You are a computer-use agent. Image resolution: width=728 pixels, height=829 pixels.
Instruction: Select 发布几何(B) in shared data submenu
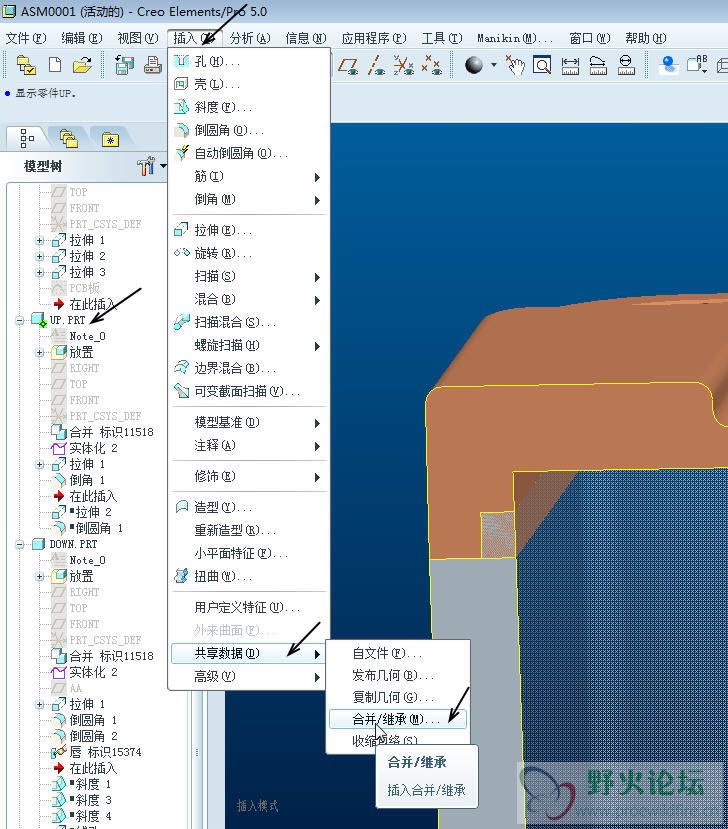click(x=398, y=675)
